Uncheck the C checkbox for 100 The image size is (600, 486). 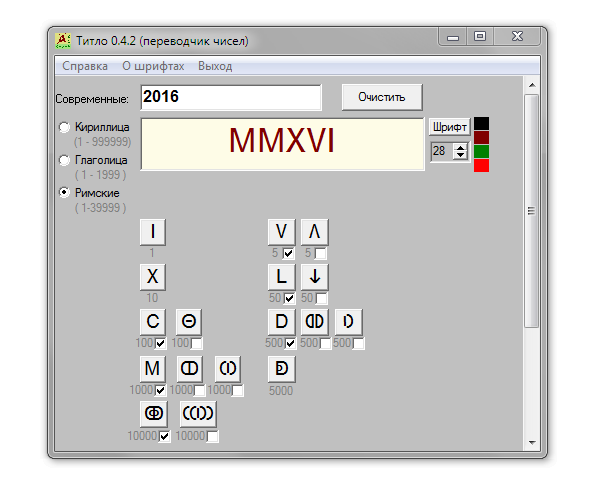pyautogui.click(x=160, y=343)
